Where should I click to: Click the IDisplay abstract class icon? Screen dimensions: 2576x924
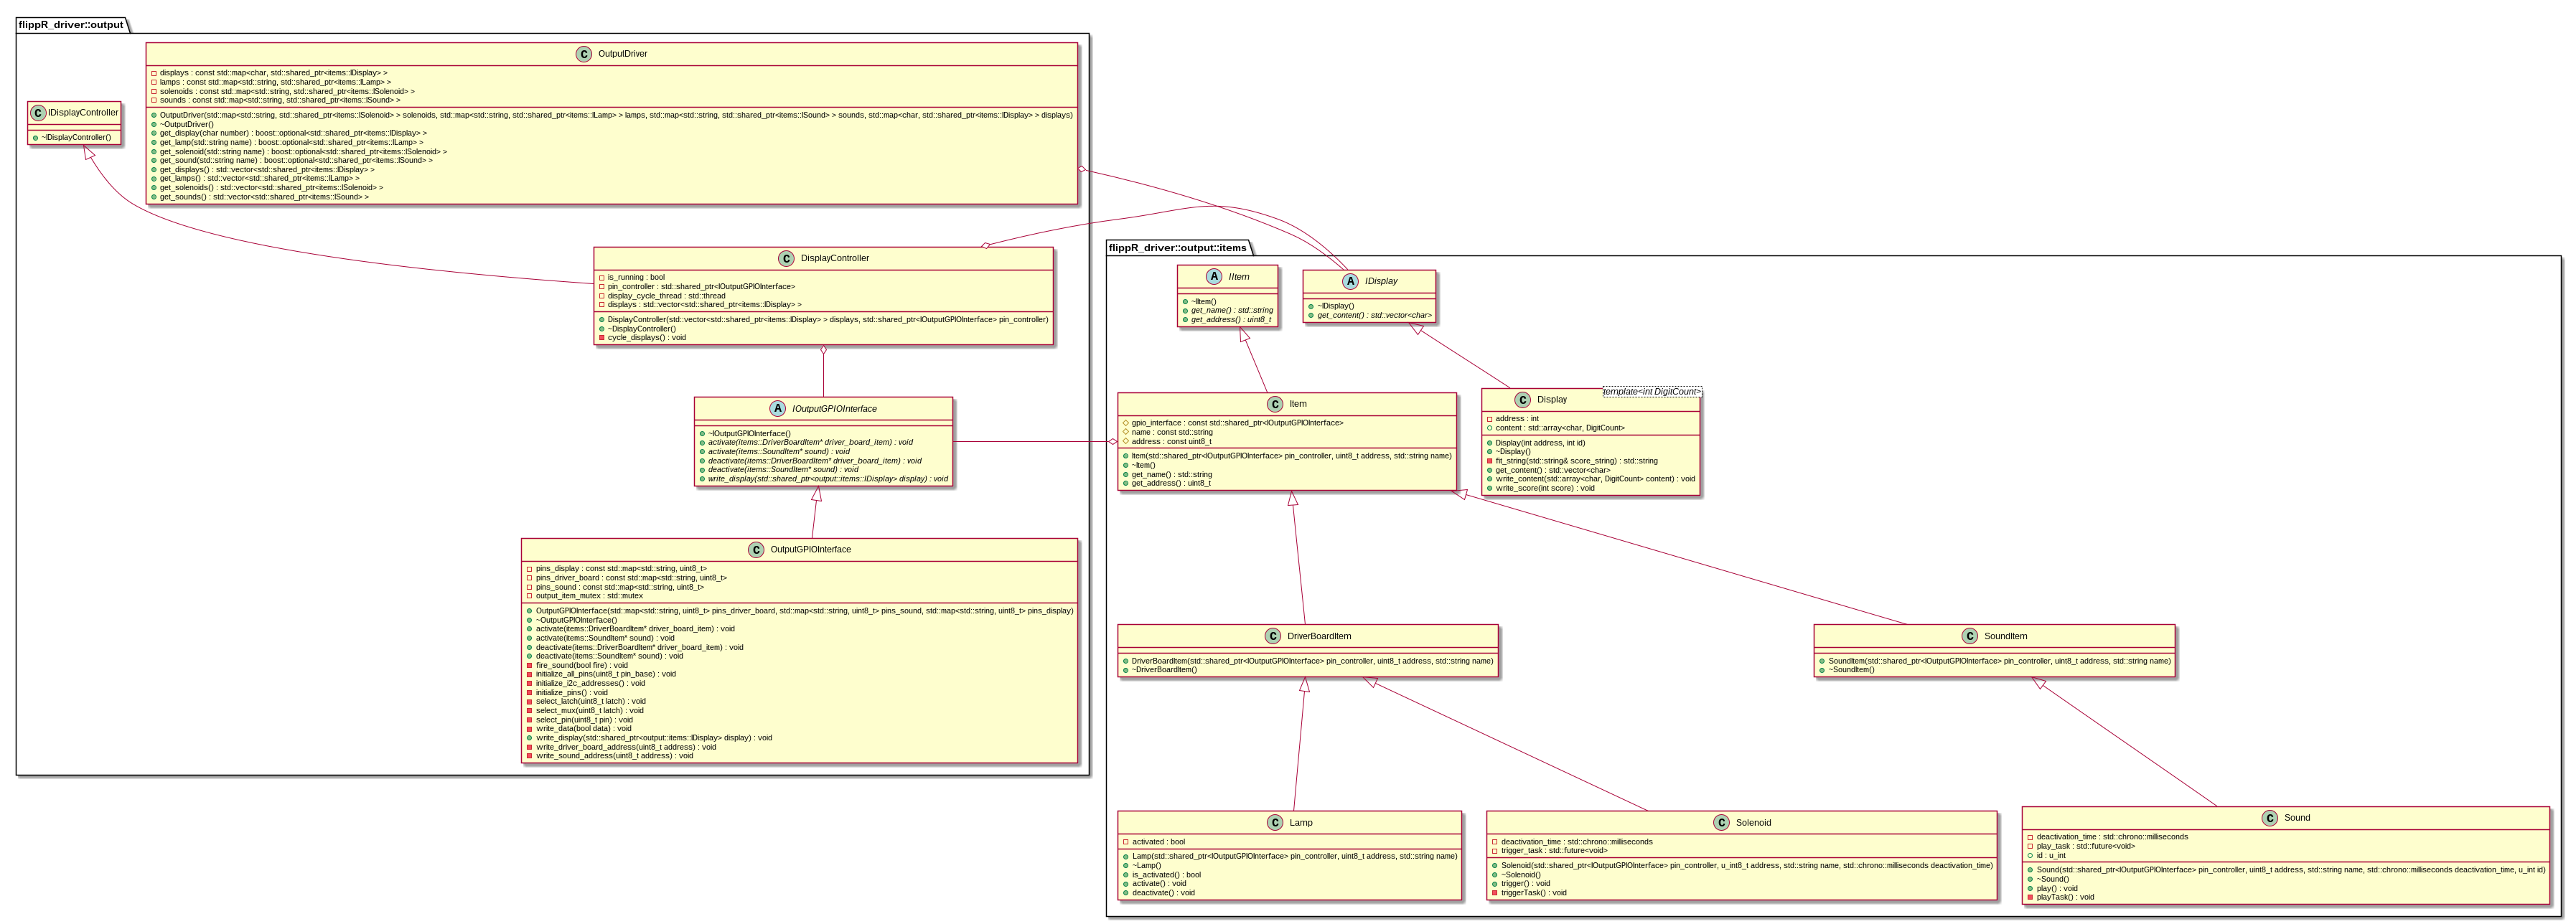1350,282
